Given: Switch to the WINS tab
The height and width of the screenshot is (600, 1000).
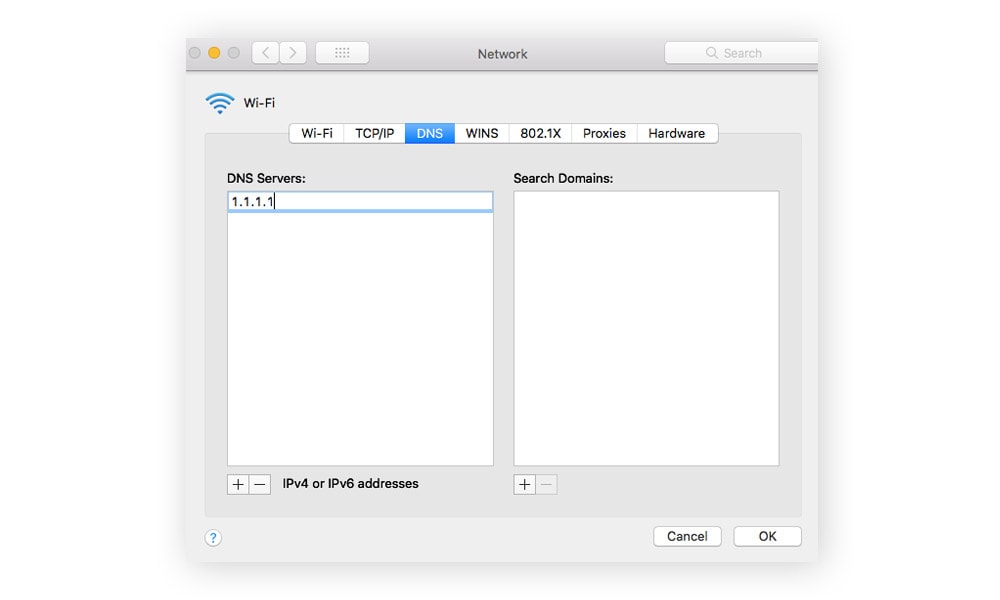Looking at the screenshot, I should [x=482, y=133].
